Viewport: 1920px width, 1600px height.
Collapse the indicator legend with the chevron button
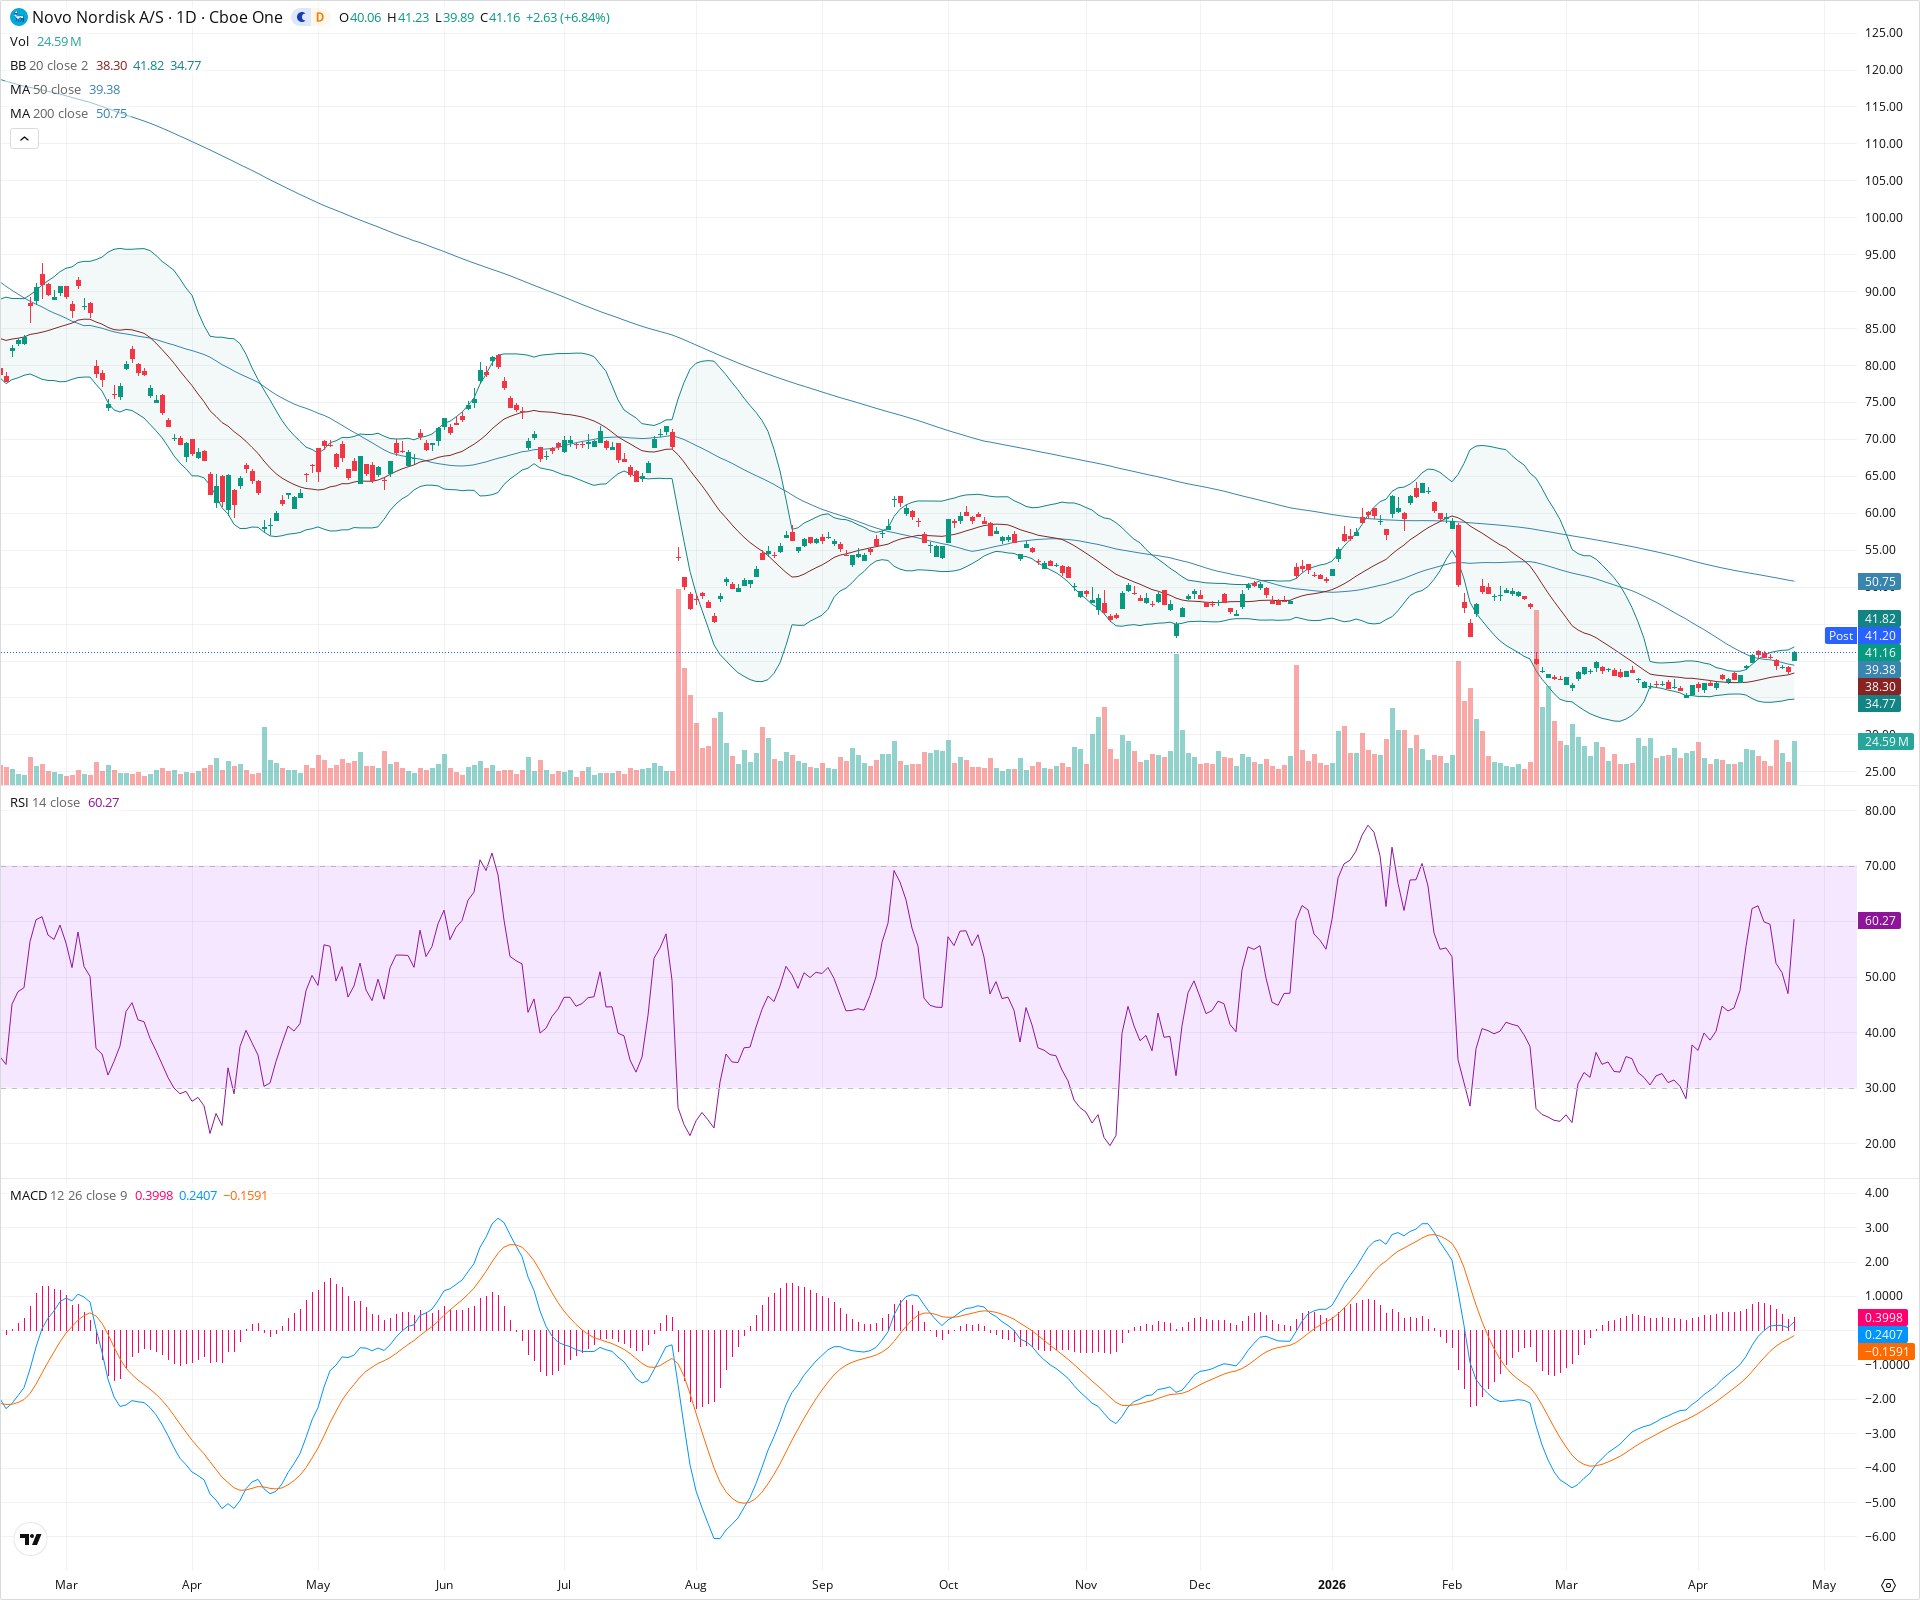point(24,138)
